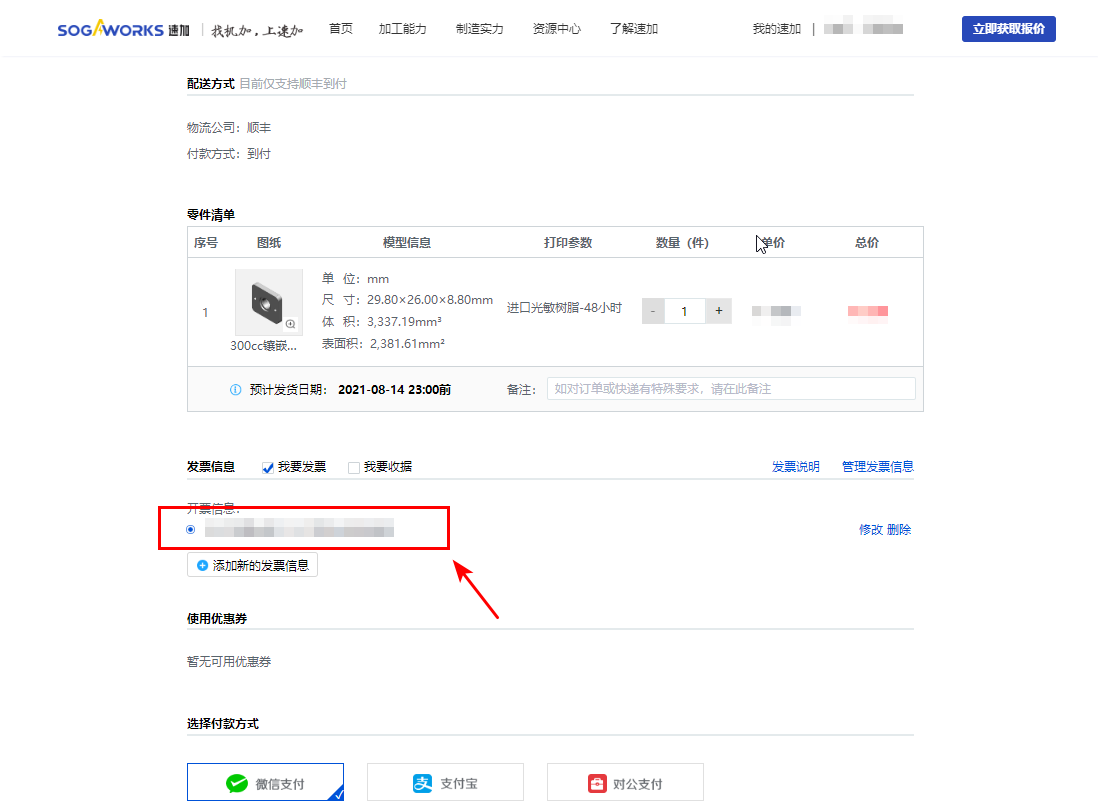The height and width of the screenshot is (806, 1098).
Task: Click the 对公支付 corporate payment icon
Action: pyautogui.click(x=597, y=781)
